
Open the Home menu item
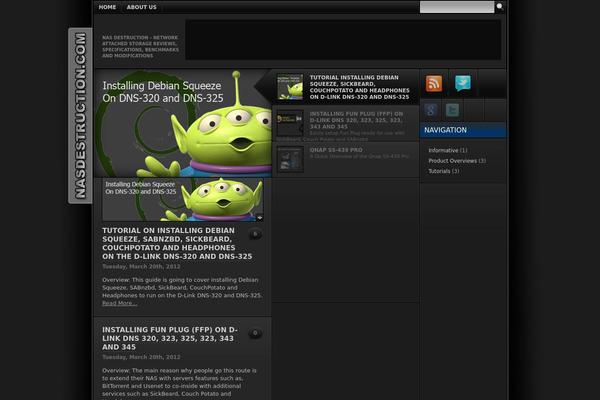click(x=107, y=7)
